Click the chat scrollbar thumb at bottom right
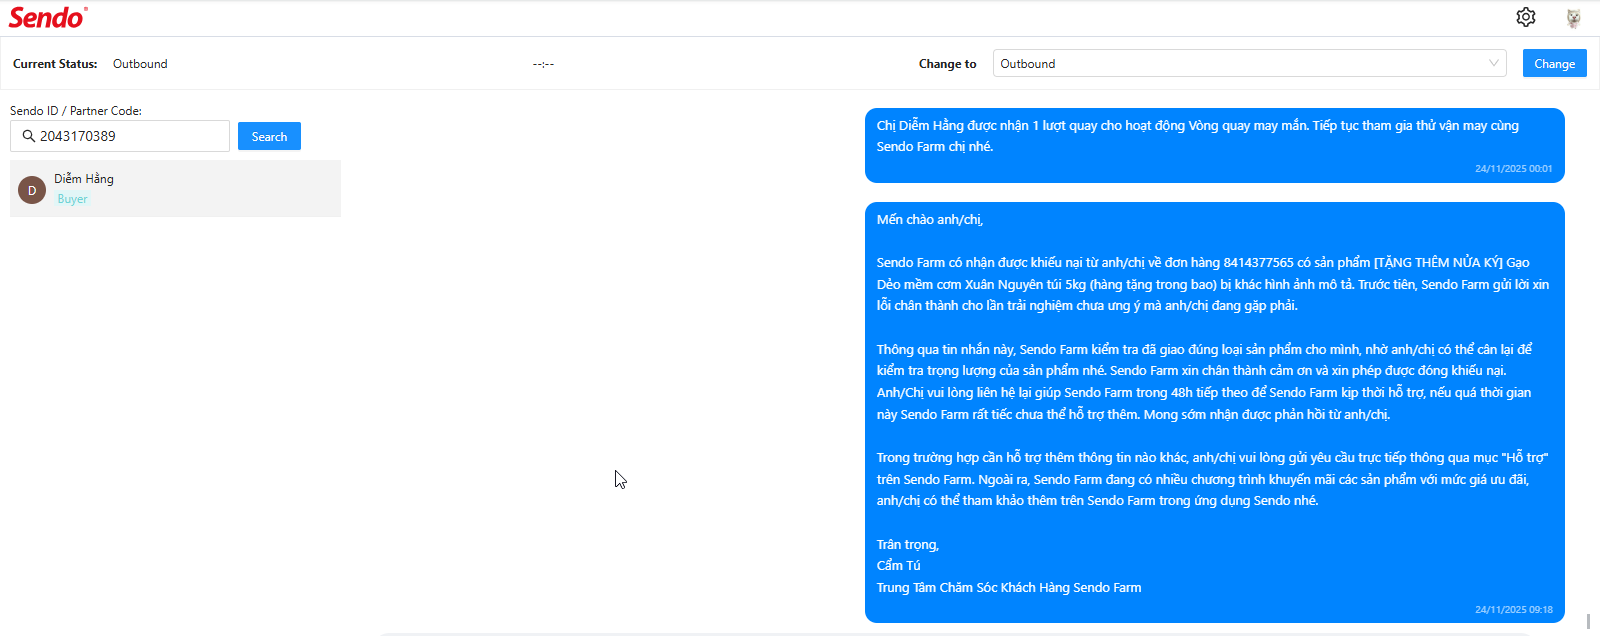The image size is (1600, 636). point(1588,621)
